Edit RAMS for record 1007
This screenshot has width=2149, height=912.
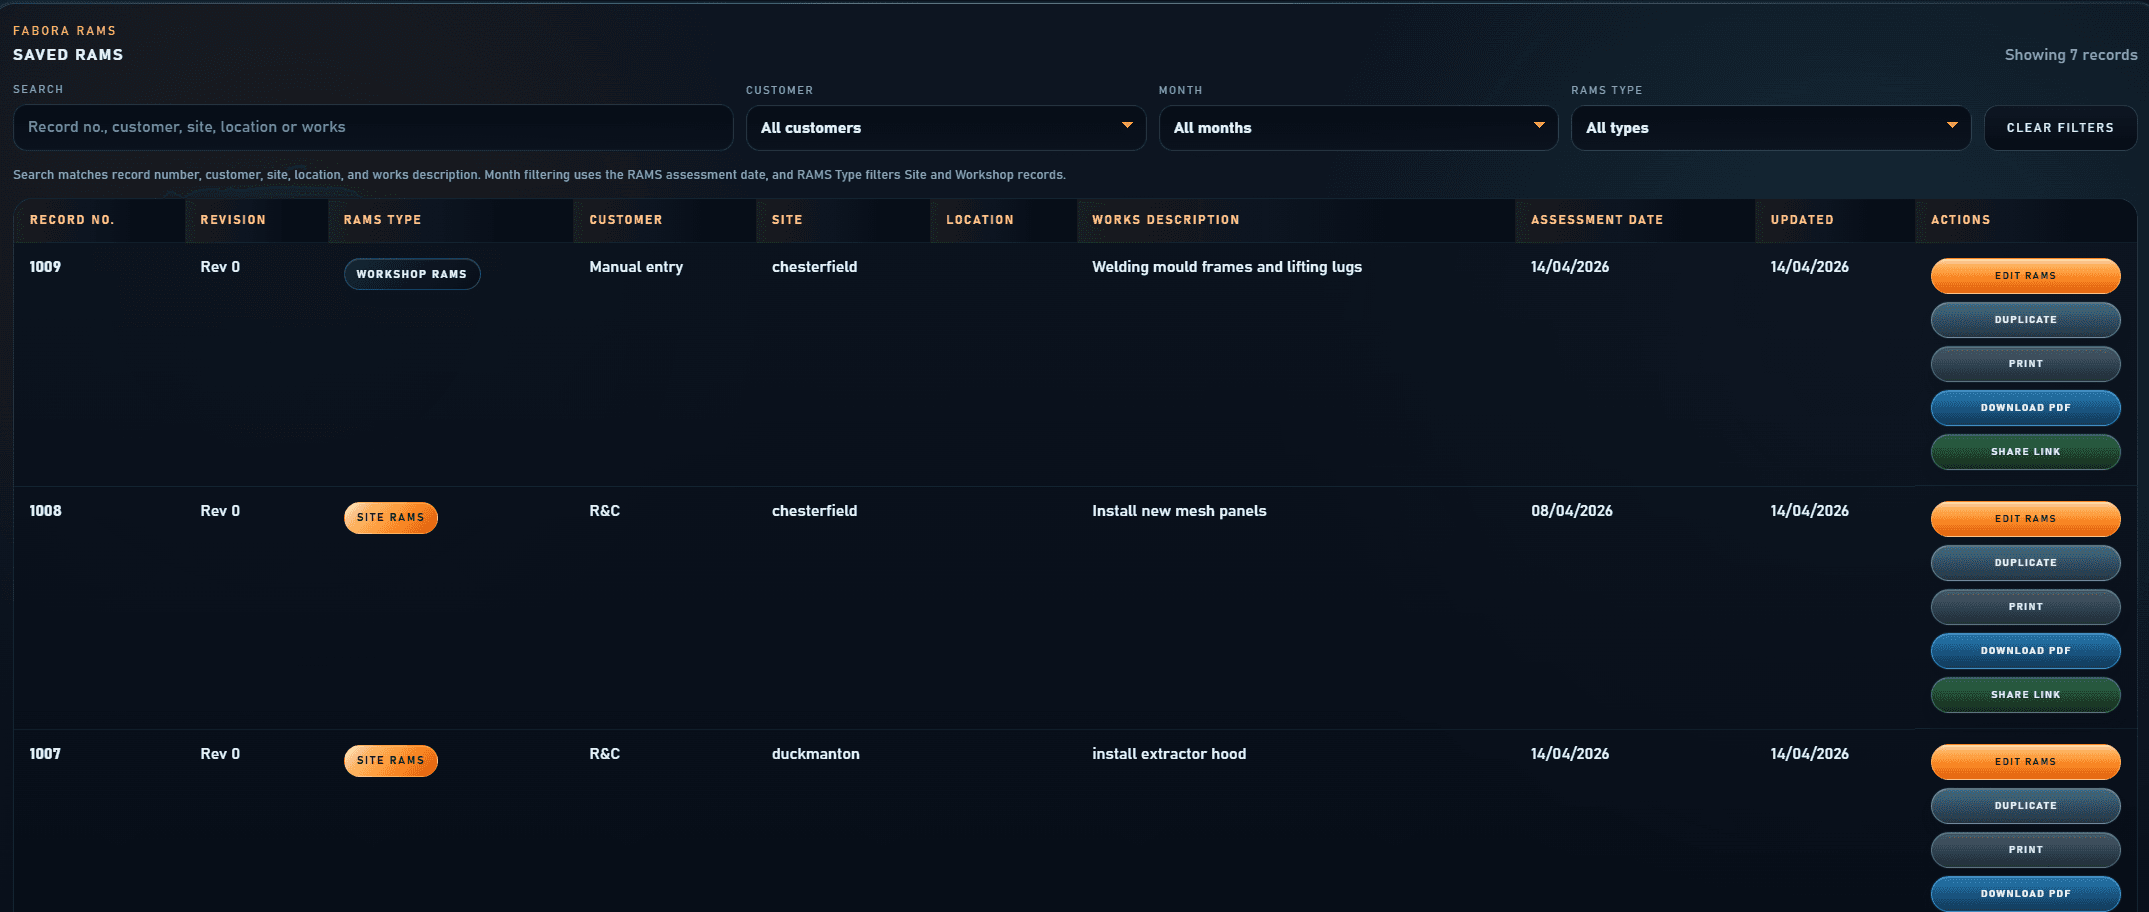[2025, 762]
